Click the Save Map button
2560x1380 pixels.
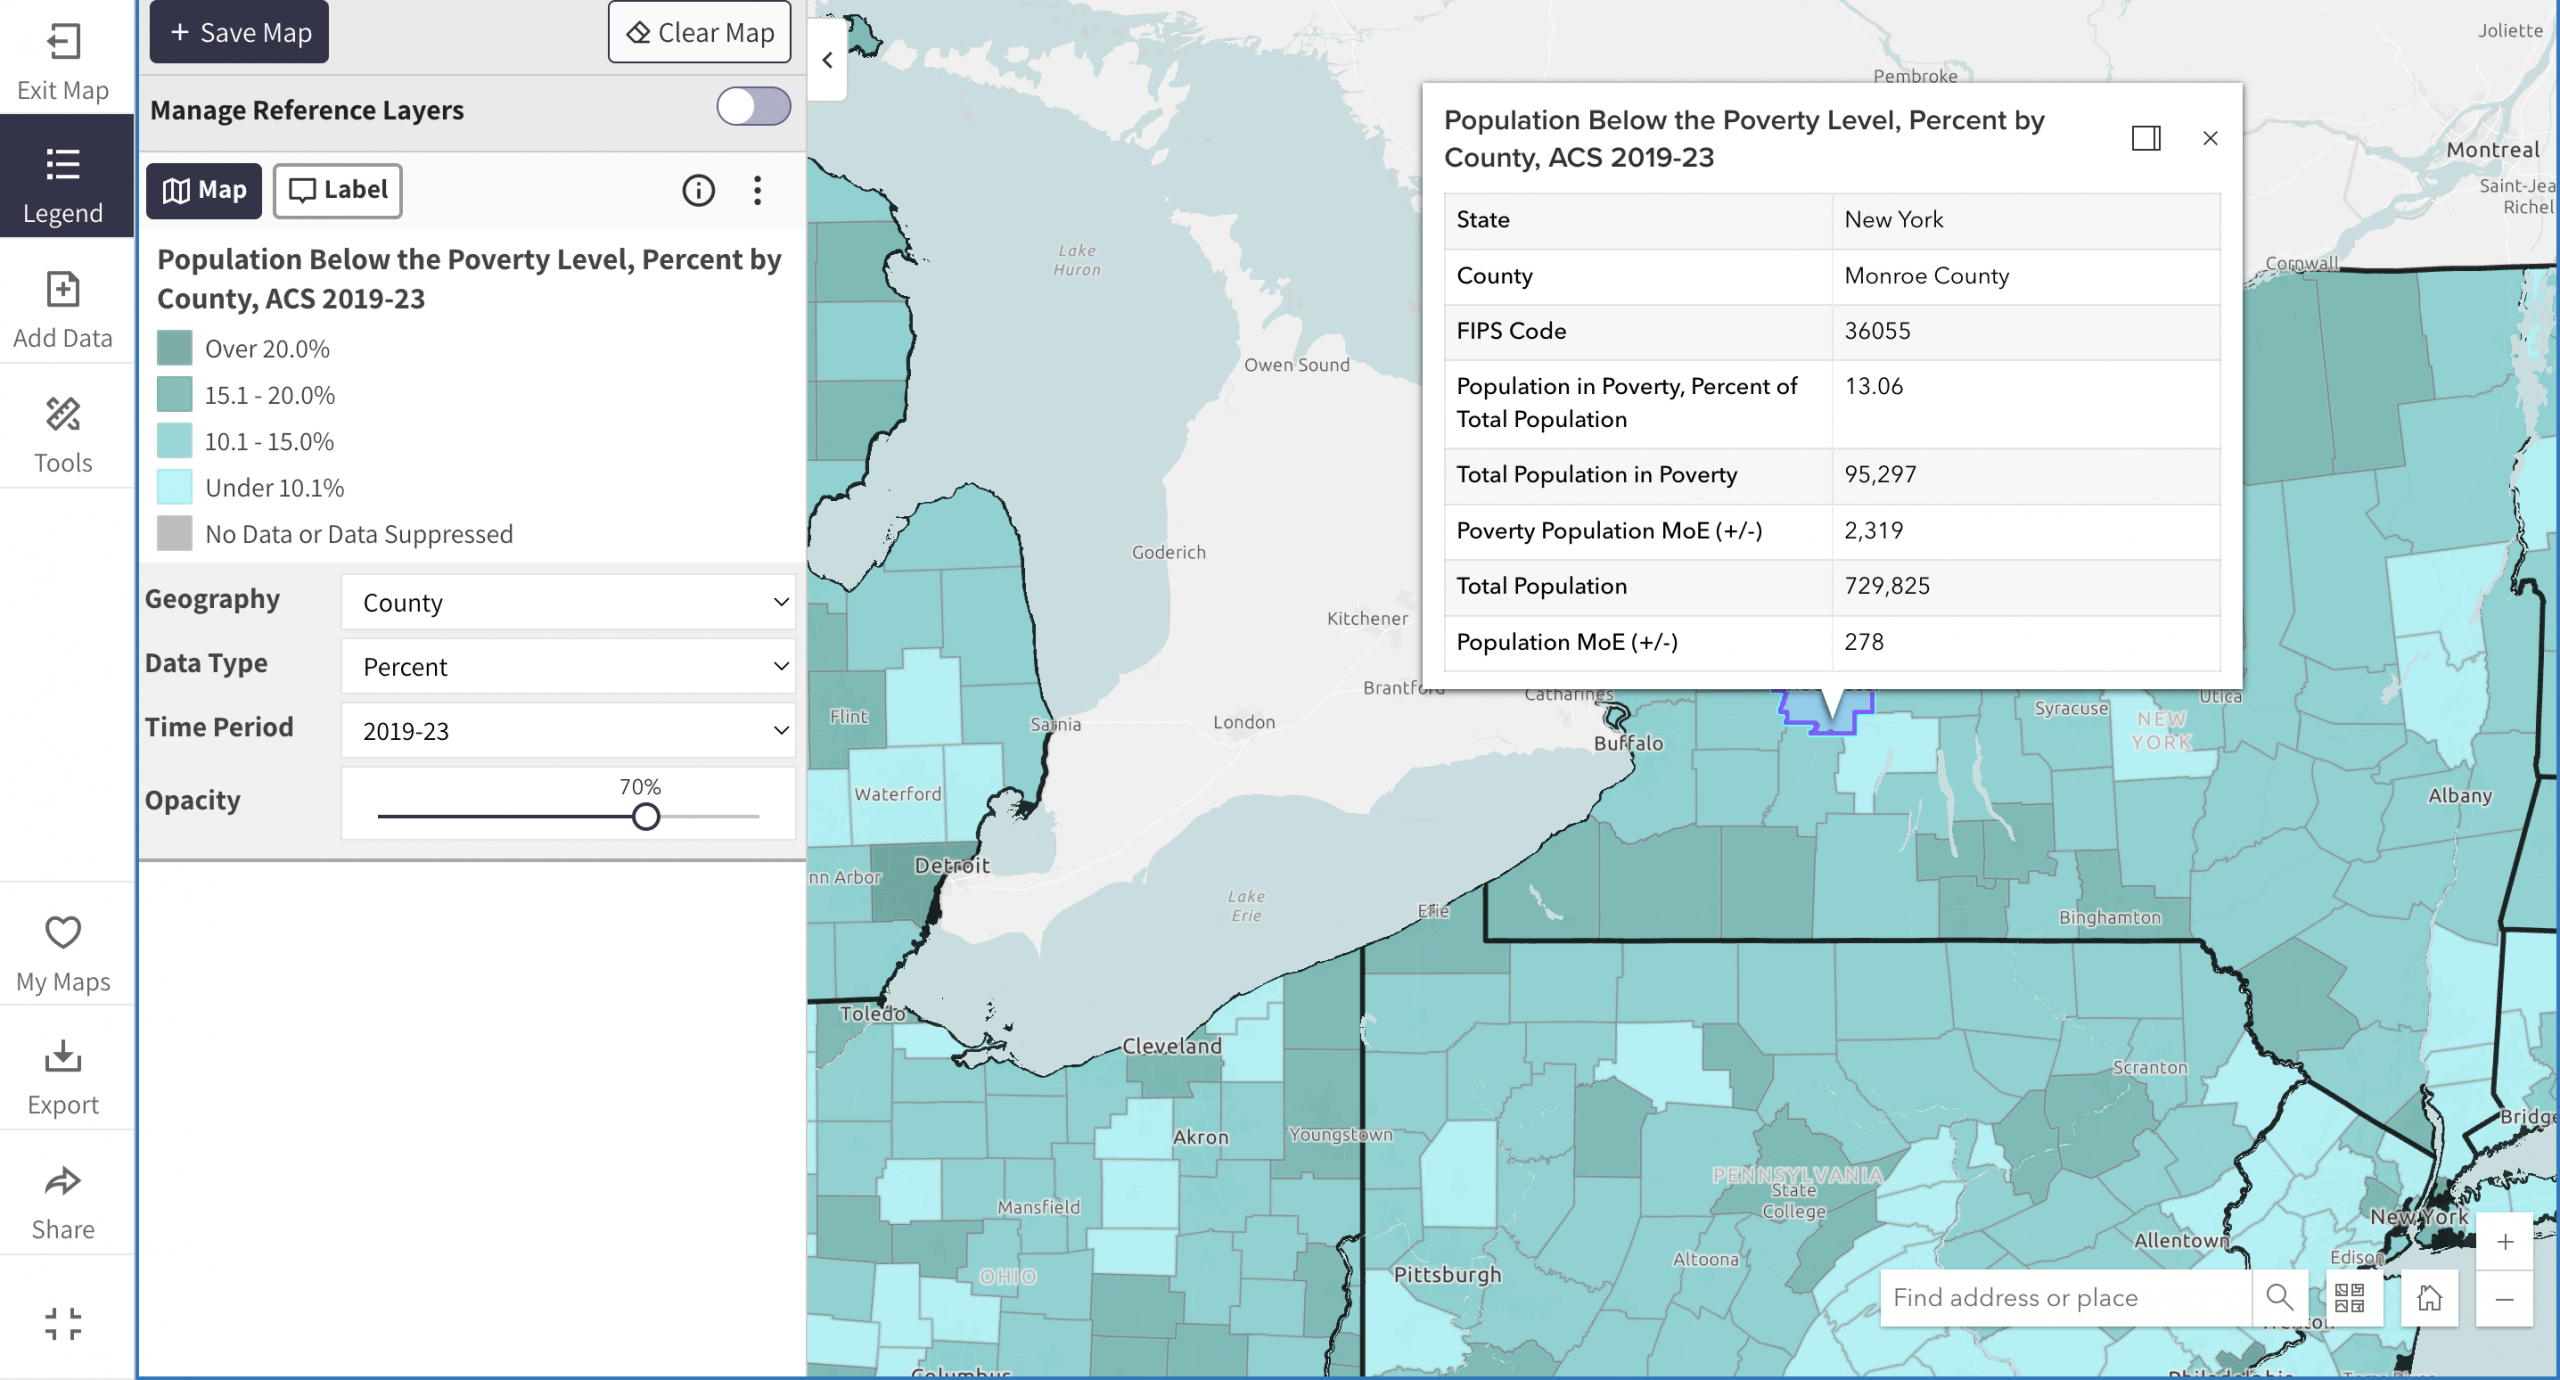tap(239, 32)
